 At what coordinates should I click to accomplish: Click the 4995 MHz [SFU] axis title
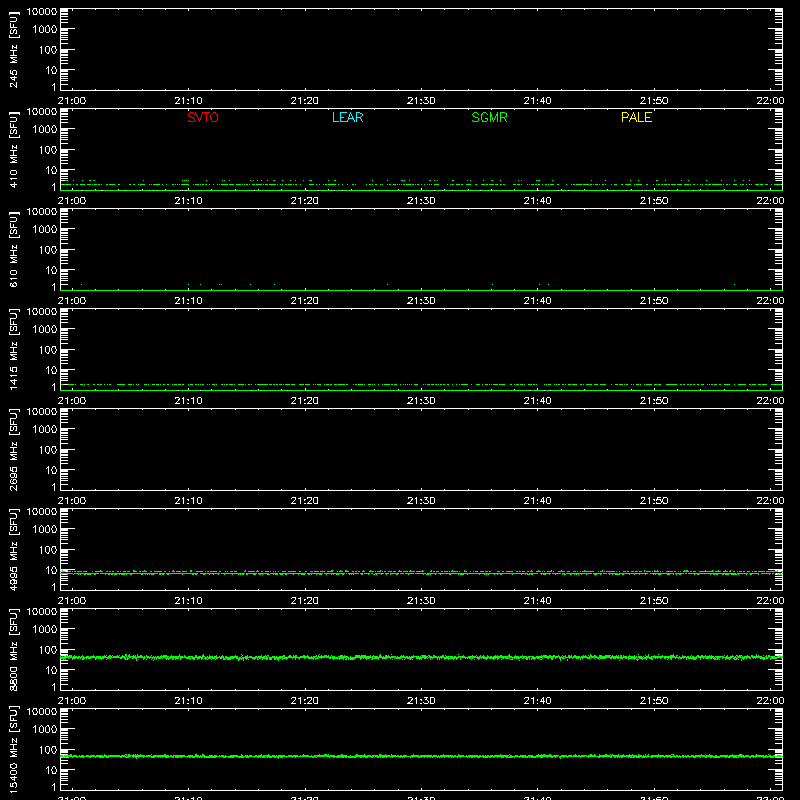point(14,549)
